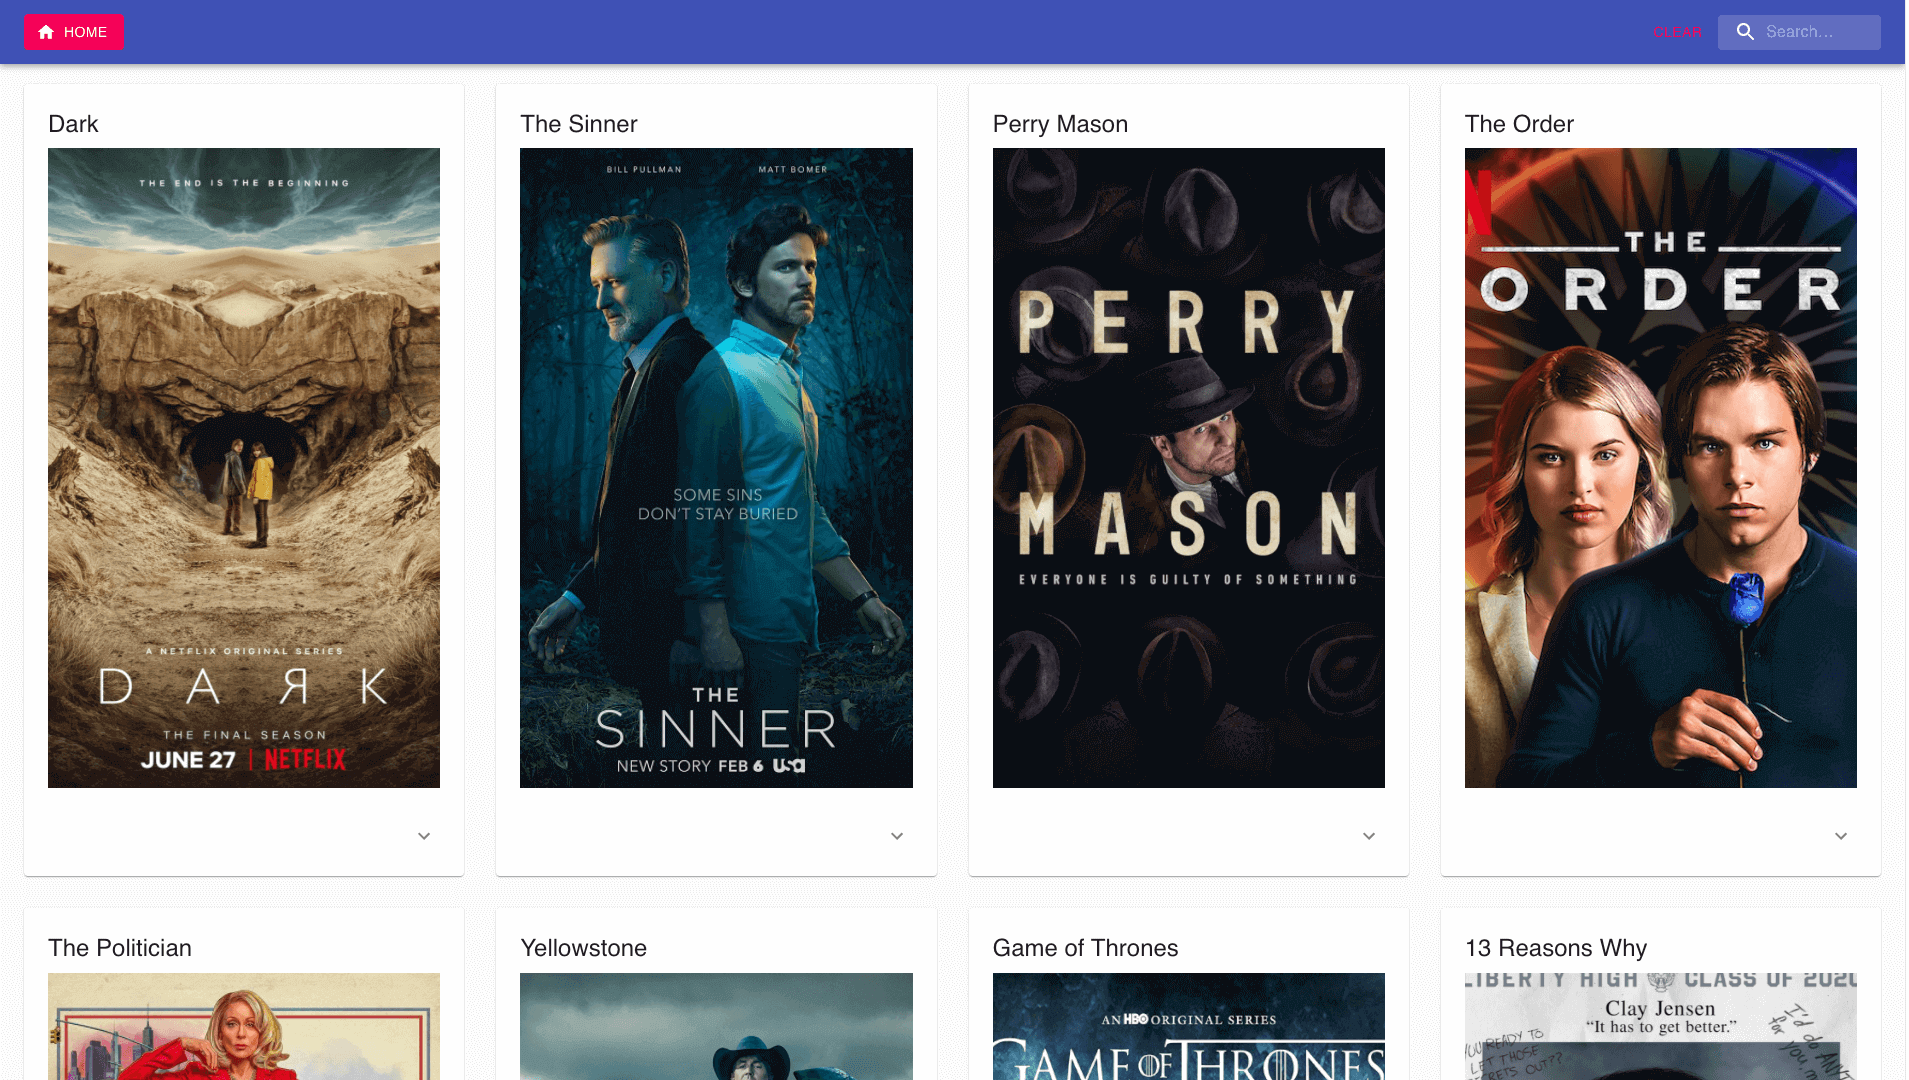Screen dimensions: 1909x1080
Task: Click the "Dark" card title
Action: point(73,124)
